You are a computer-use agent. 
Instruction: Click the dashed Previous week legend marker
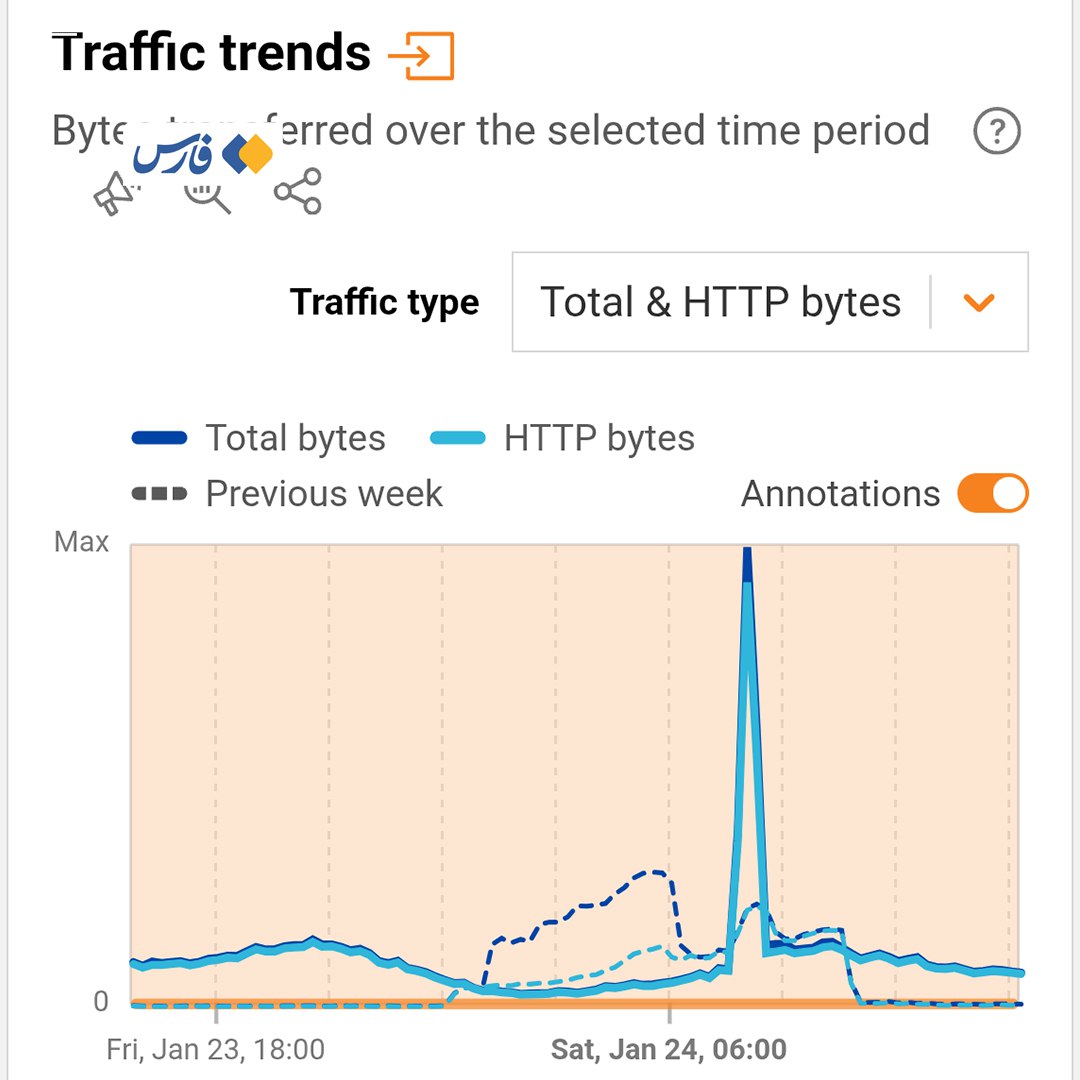tap(159, 494)
